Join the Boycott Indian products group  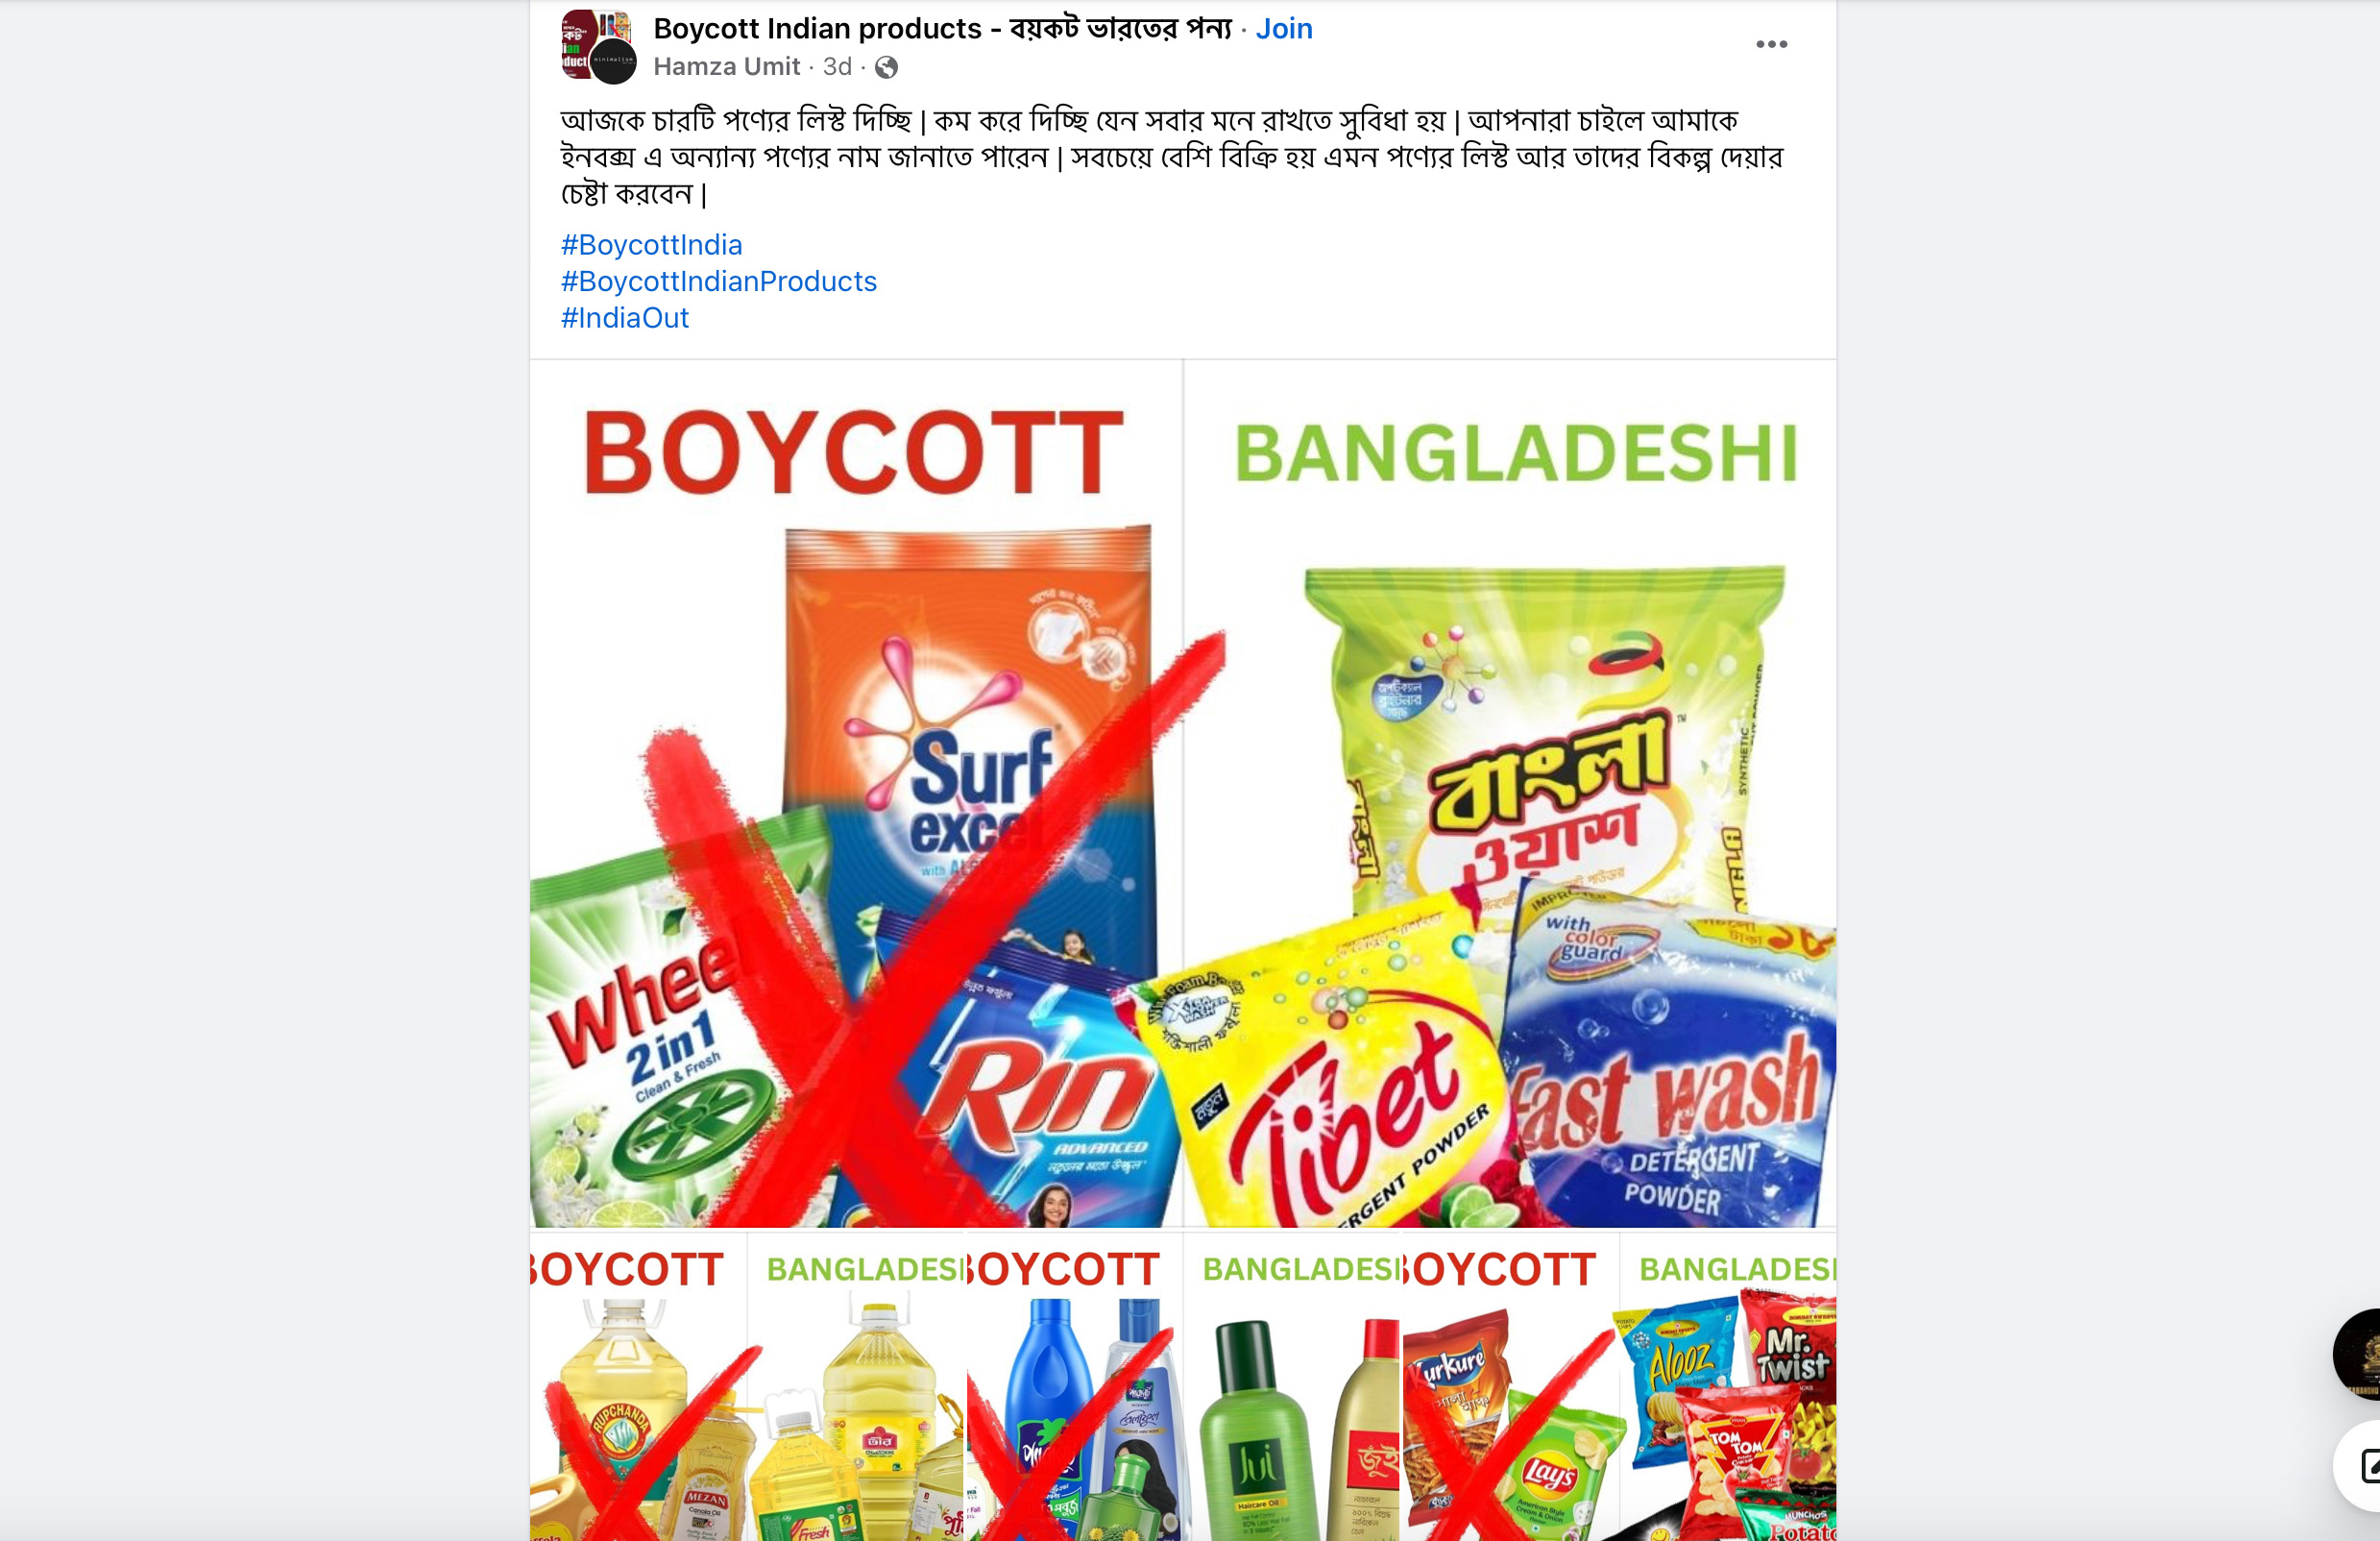(1284, 28)
